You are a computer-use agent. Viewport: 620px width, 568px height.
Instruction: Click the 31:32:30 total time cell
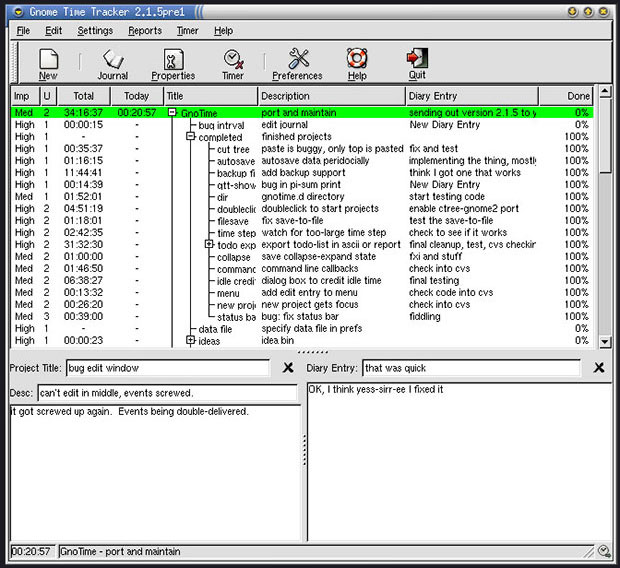83,244
